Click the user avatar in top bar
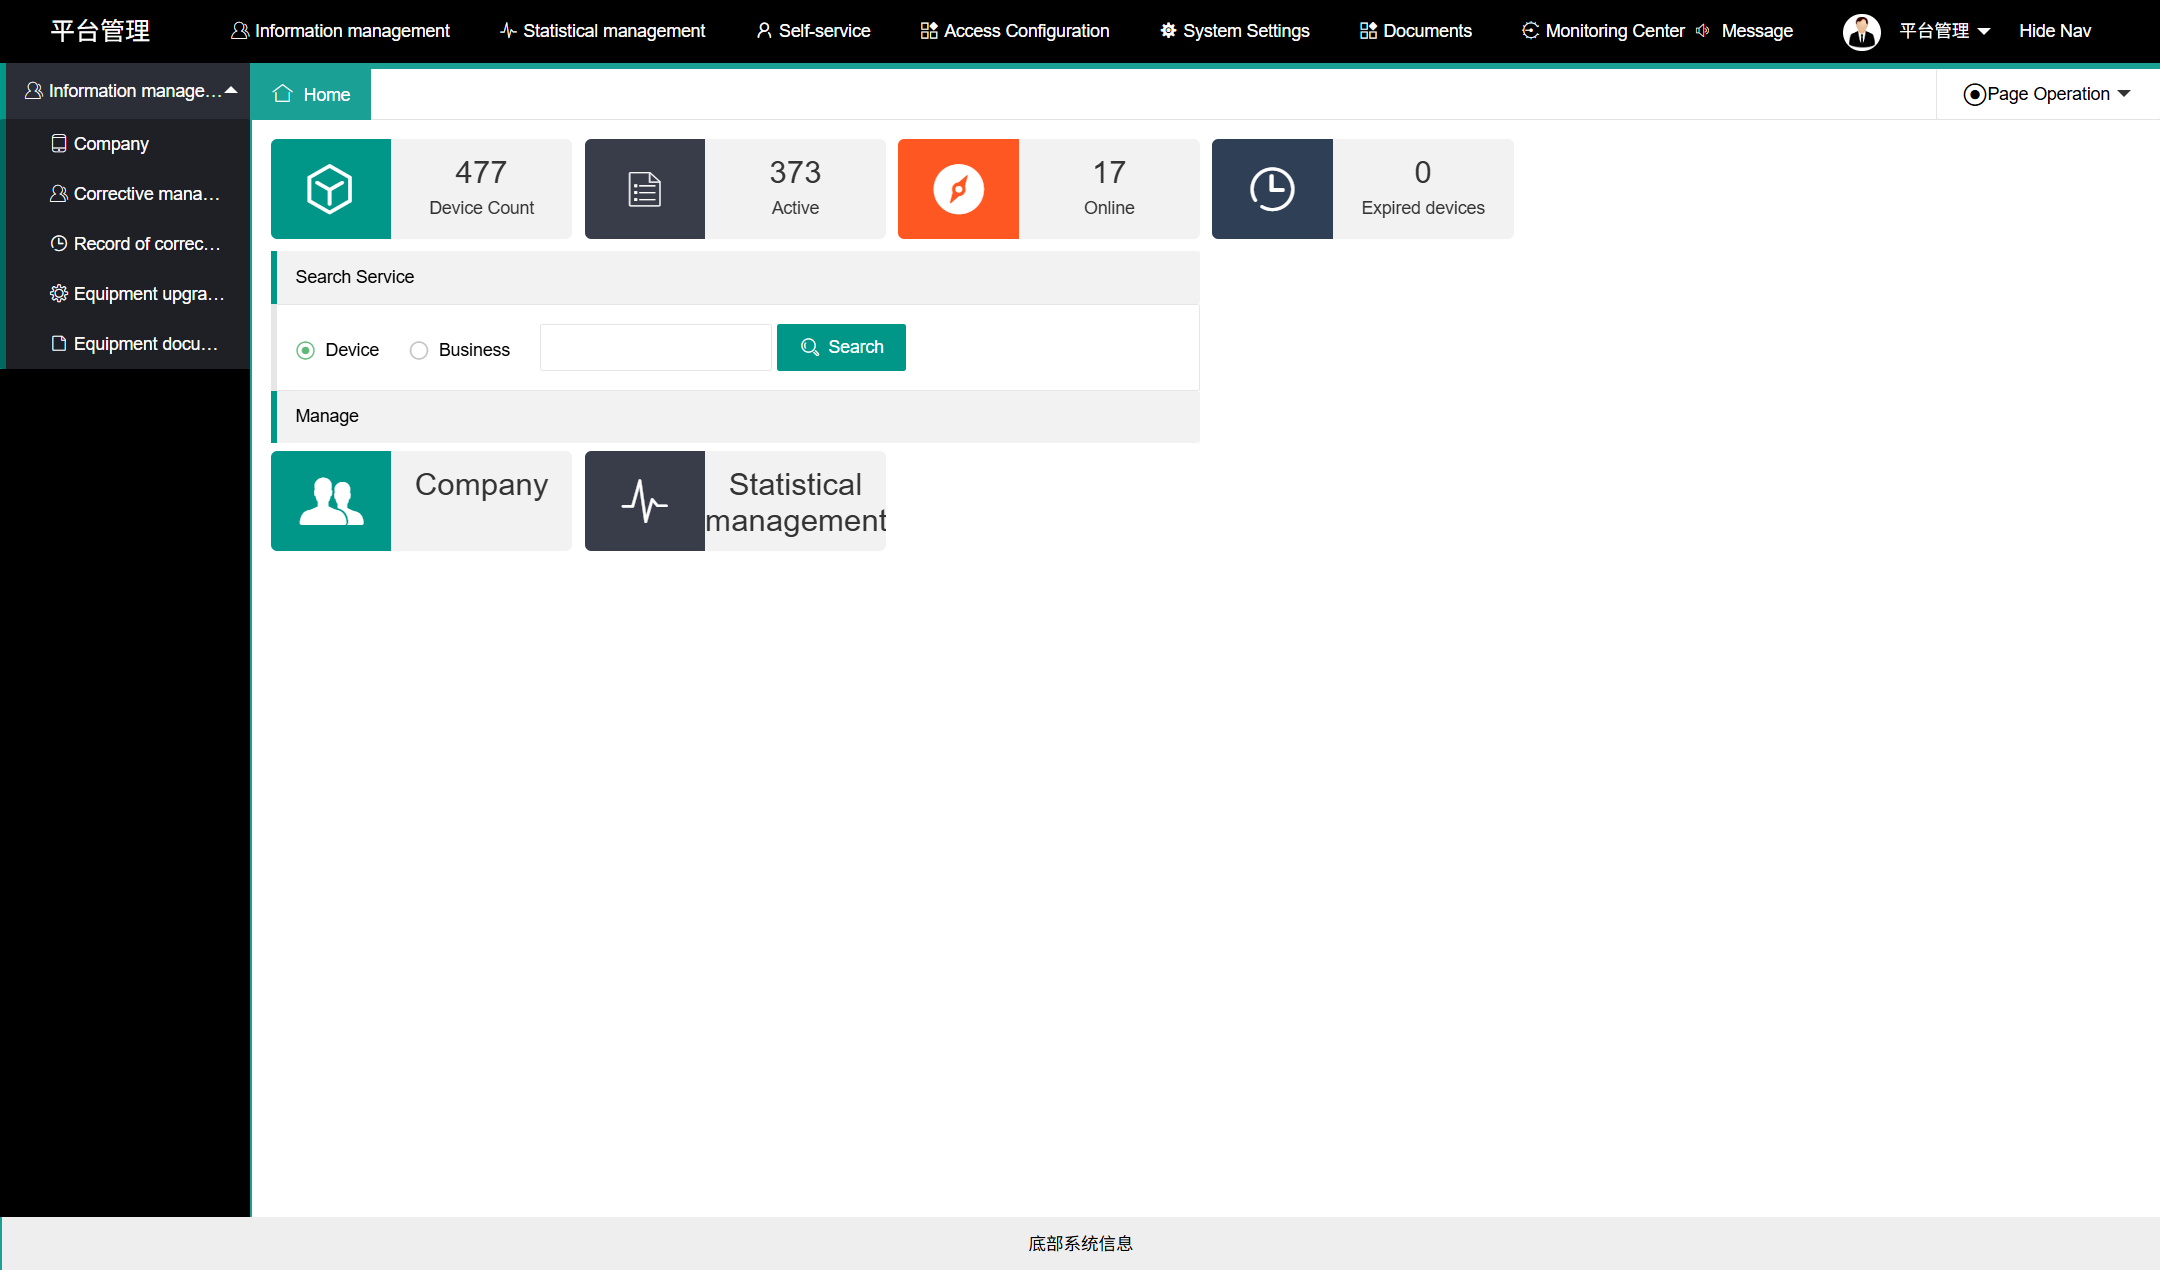The height and width of the screenshot is (1270, 2160). tap(1861, 31)
